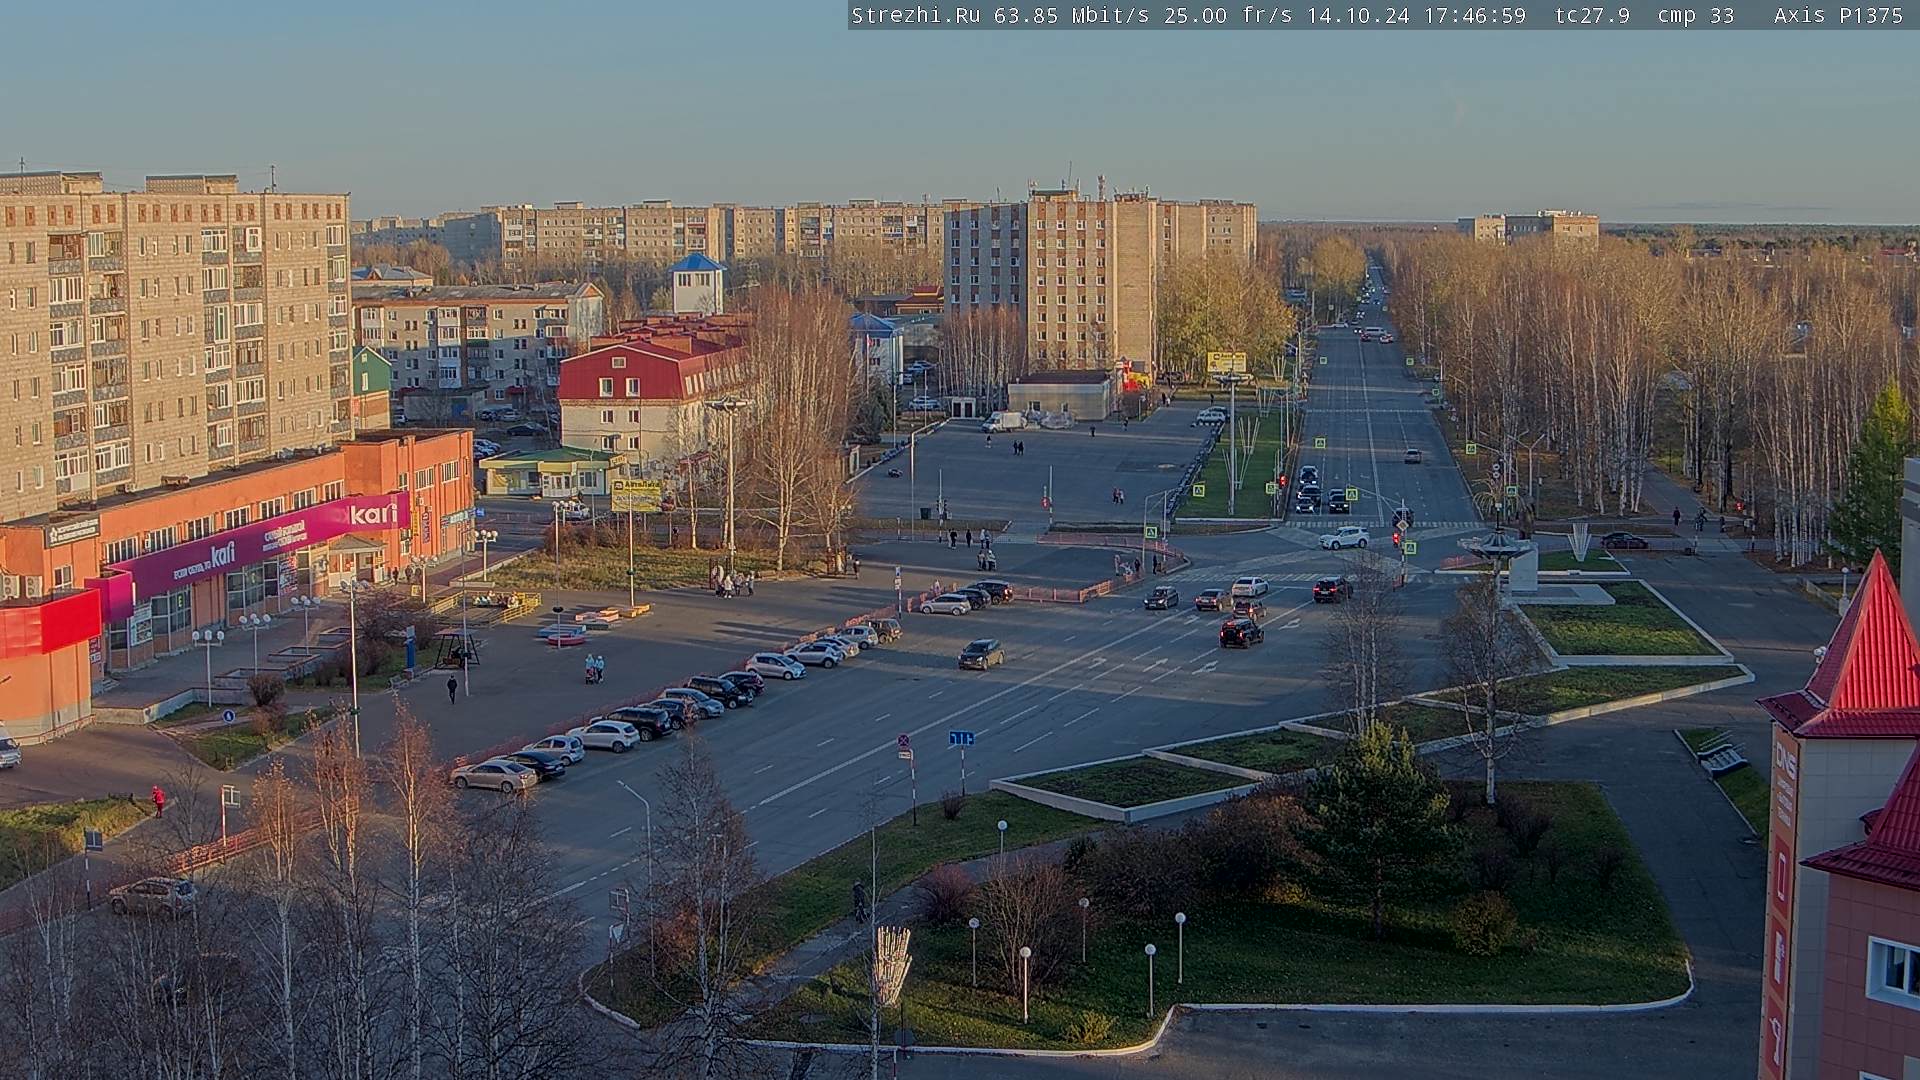Viewport: 1920px width, 1080px height.
Task: Click the cmp 33 overlay value
Action: click(x=1695, y=15)
